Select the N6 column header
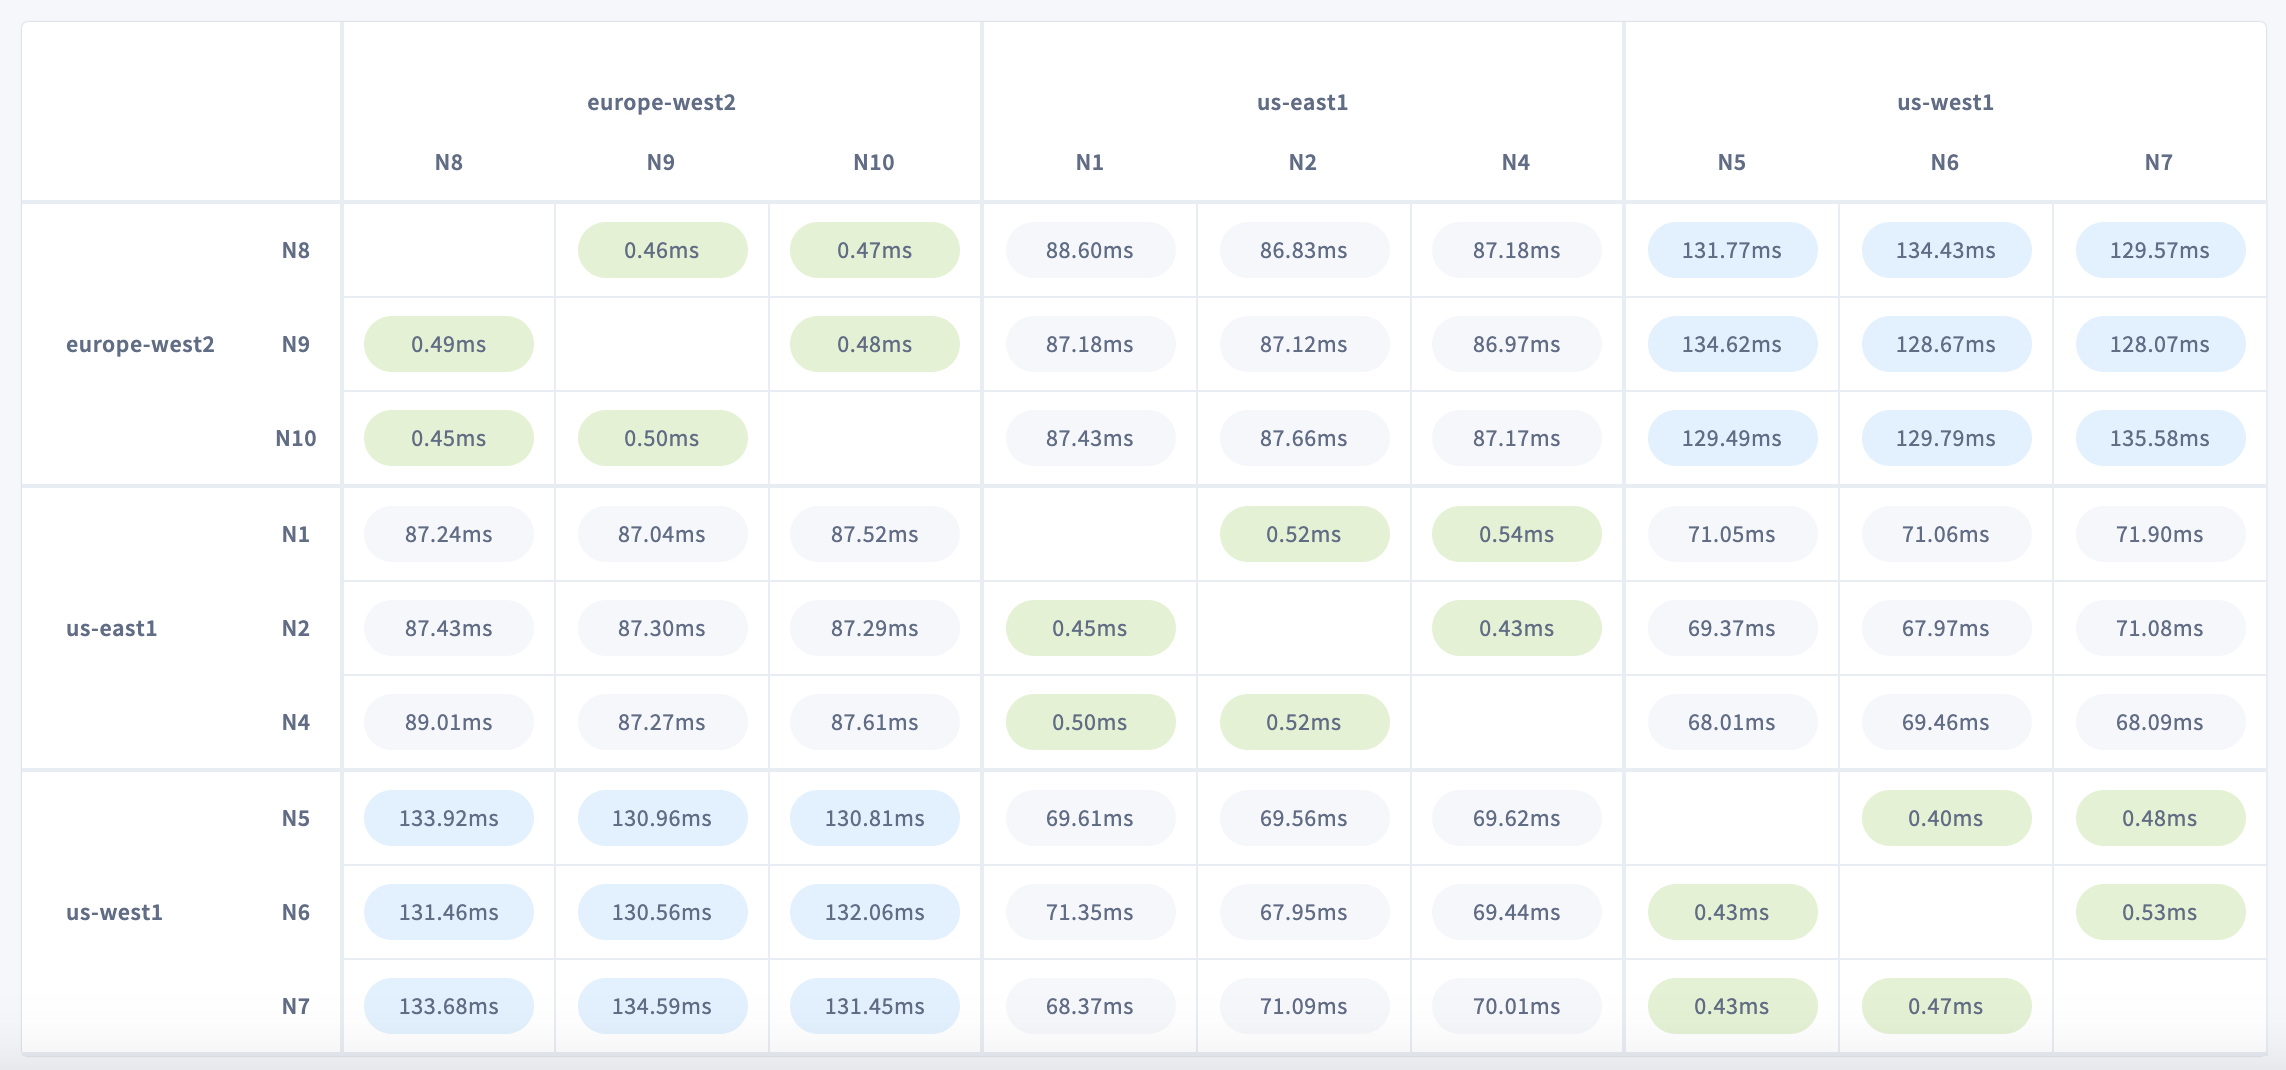2286x1070 pixels. 1945,162
